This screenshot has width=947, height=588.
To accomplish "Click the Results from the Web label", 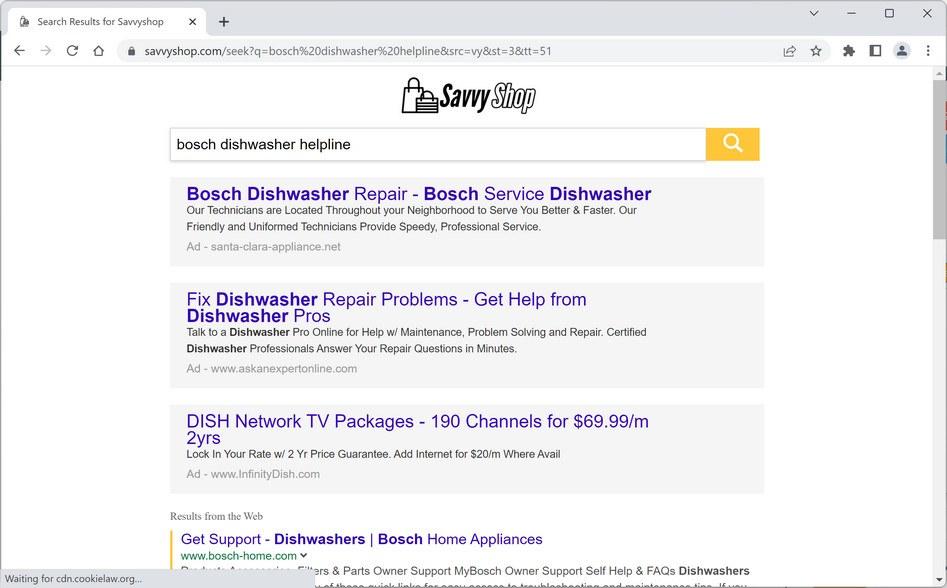I will click(x=216, y=516).
